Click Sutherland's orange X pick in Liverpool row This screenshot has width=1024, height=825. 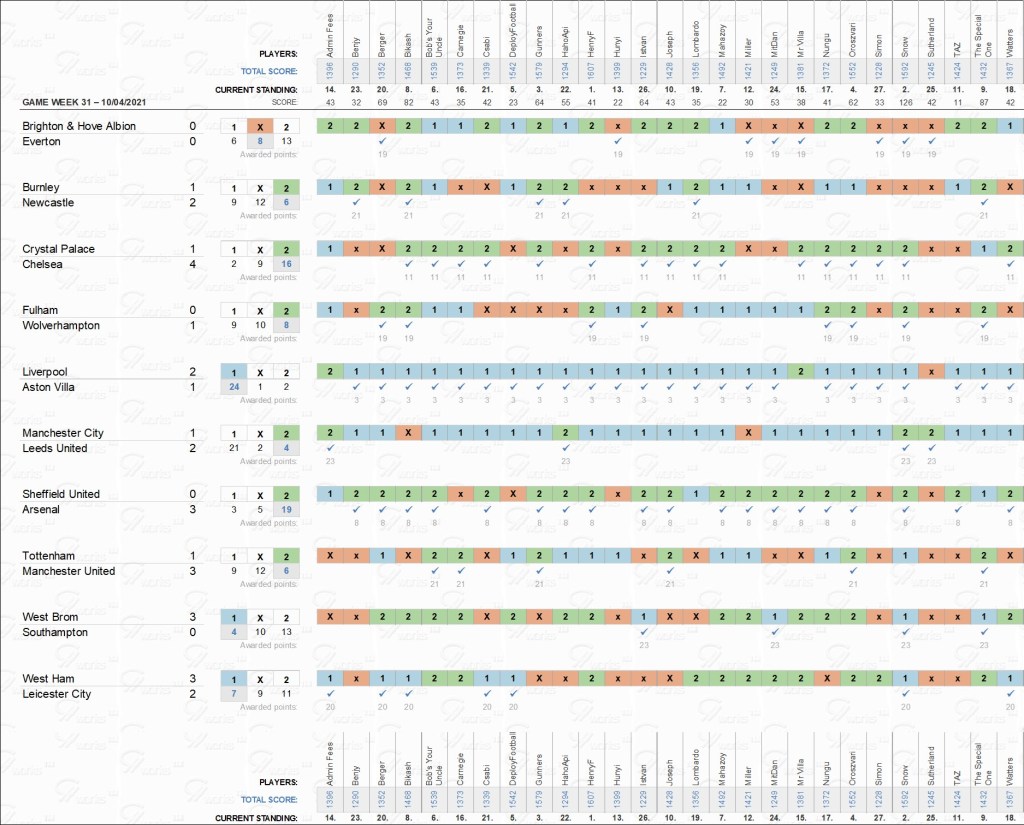[x=931, y=371]
